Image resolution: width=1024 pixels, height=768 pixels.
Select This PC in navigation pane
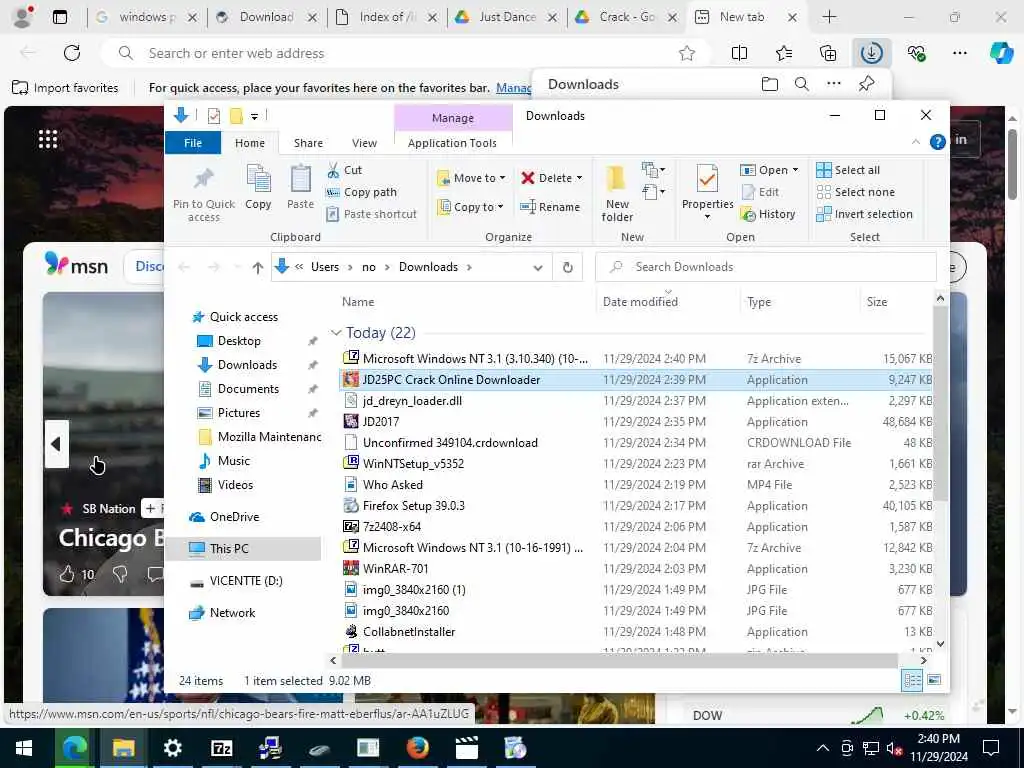coord(243,549)
